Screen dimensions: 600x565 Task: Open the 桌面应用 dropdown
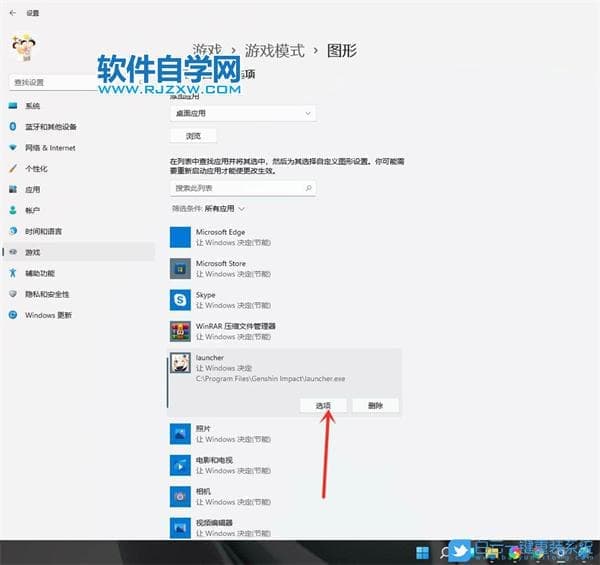pyautogui.click(x=243, y=114)
